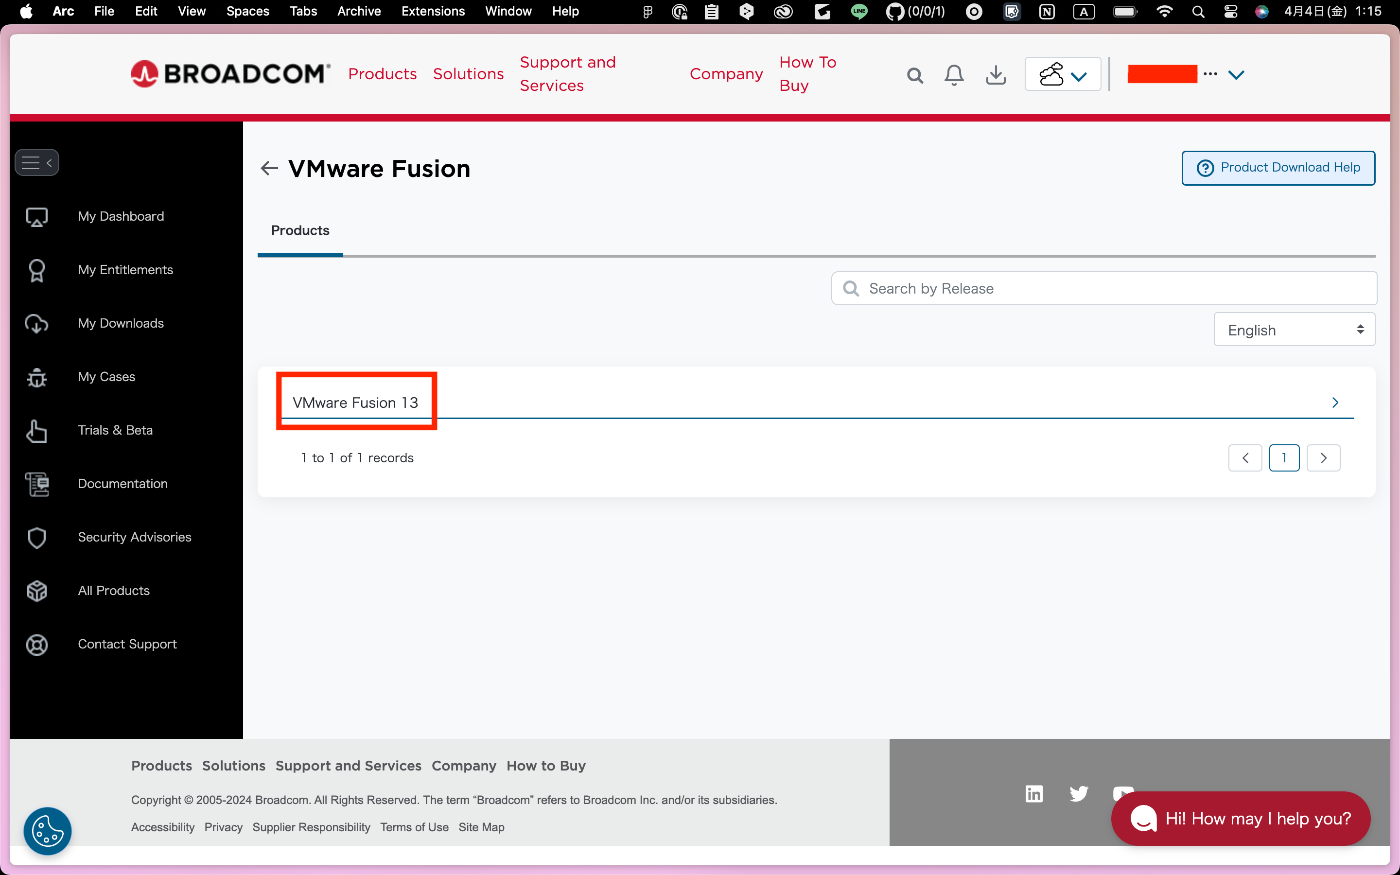Click the Broadcom logo
The image size is (1400, 875).
pos(230,74)
